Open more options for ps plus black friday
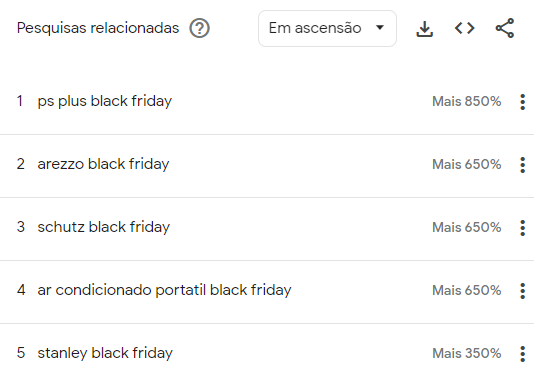The image size is (537, 377). coord(522,102)
